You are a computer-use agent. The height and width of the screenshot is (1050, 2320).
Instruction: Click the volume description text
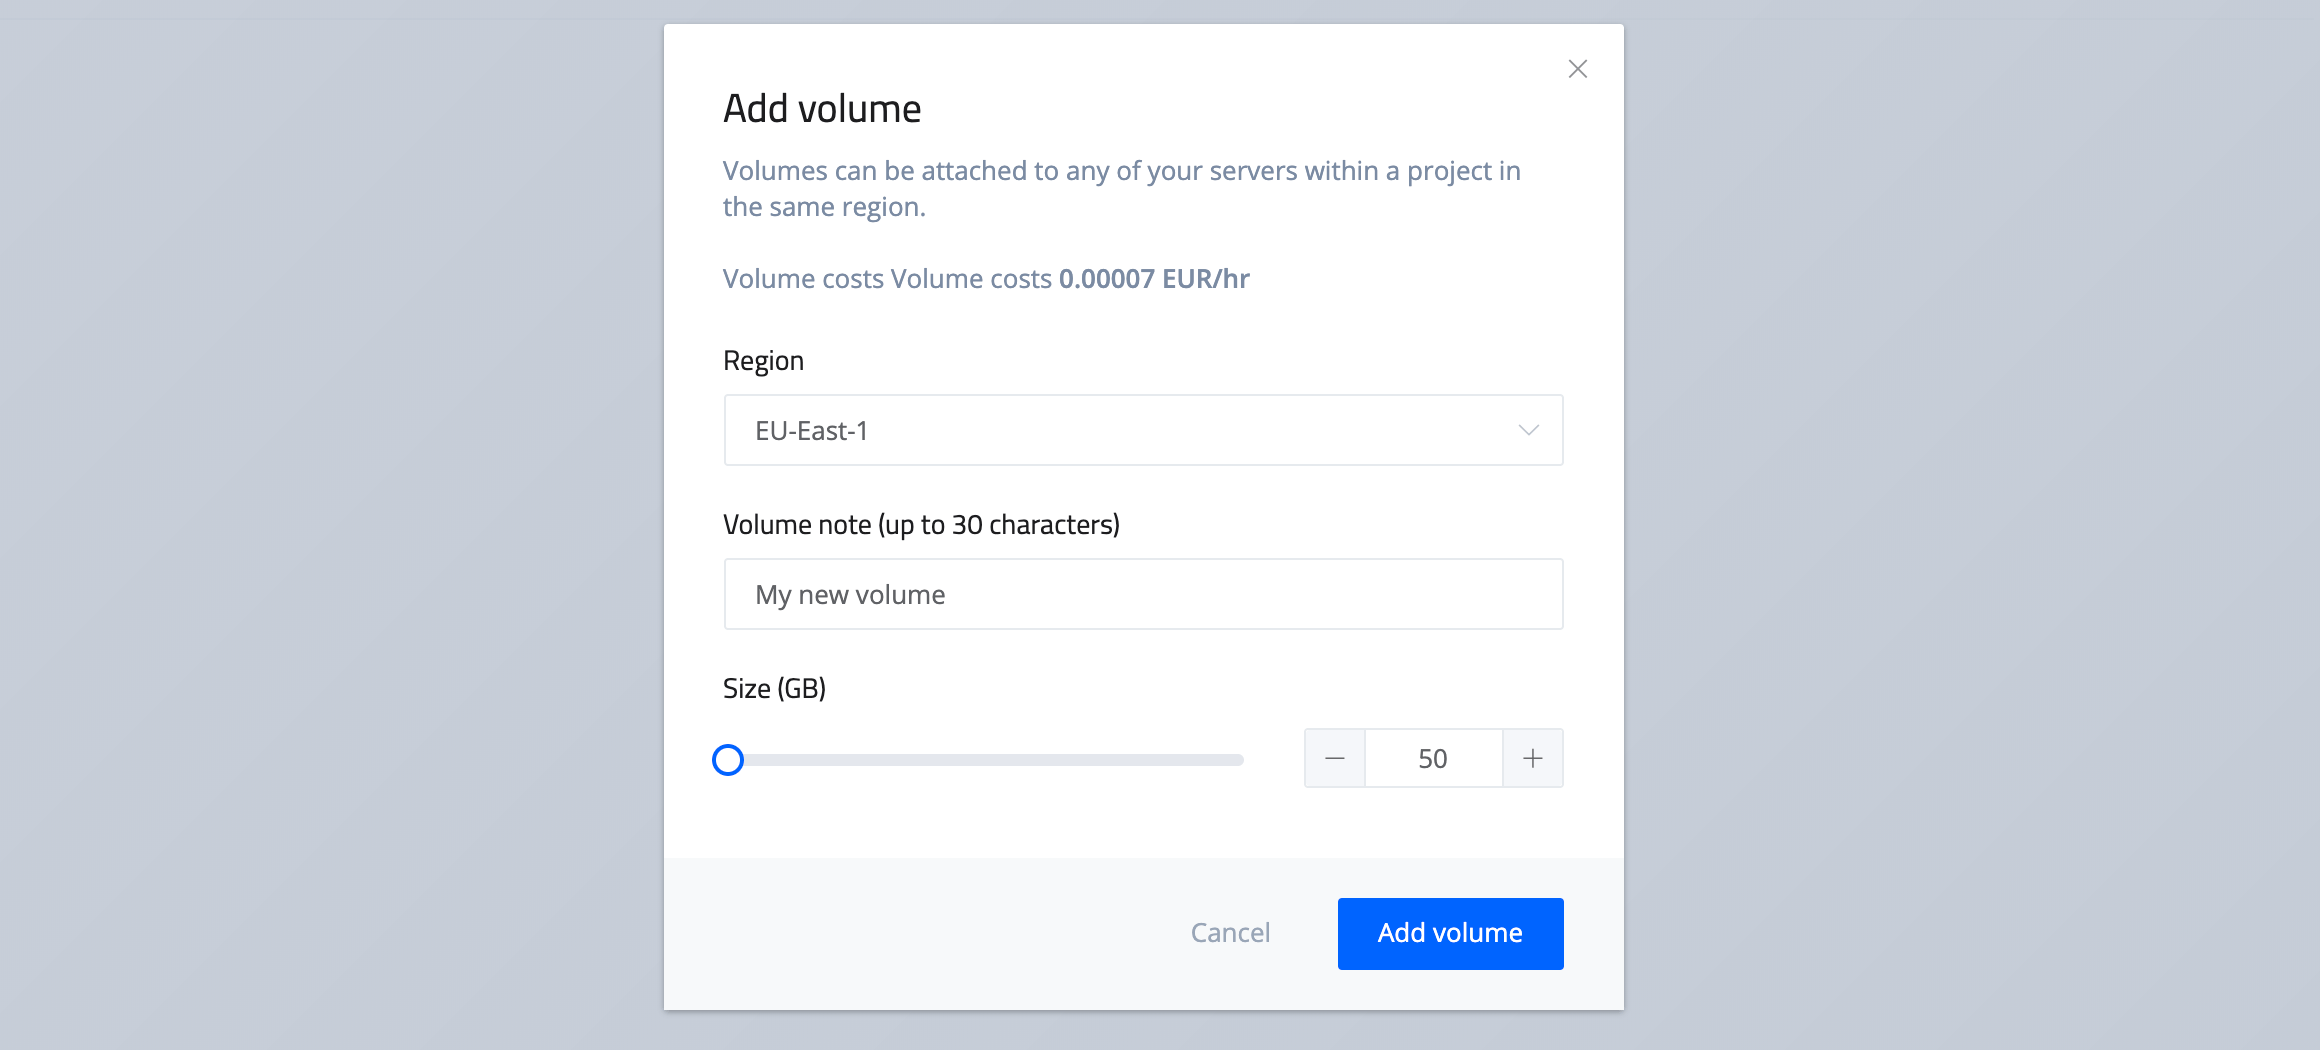pyautogui.click(x=1122, y=188)
